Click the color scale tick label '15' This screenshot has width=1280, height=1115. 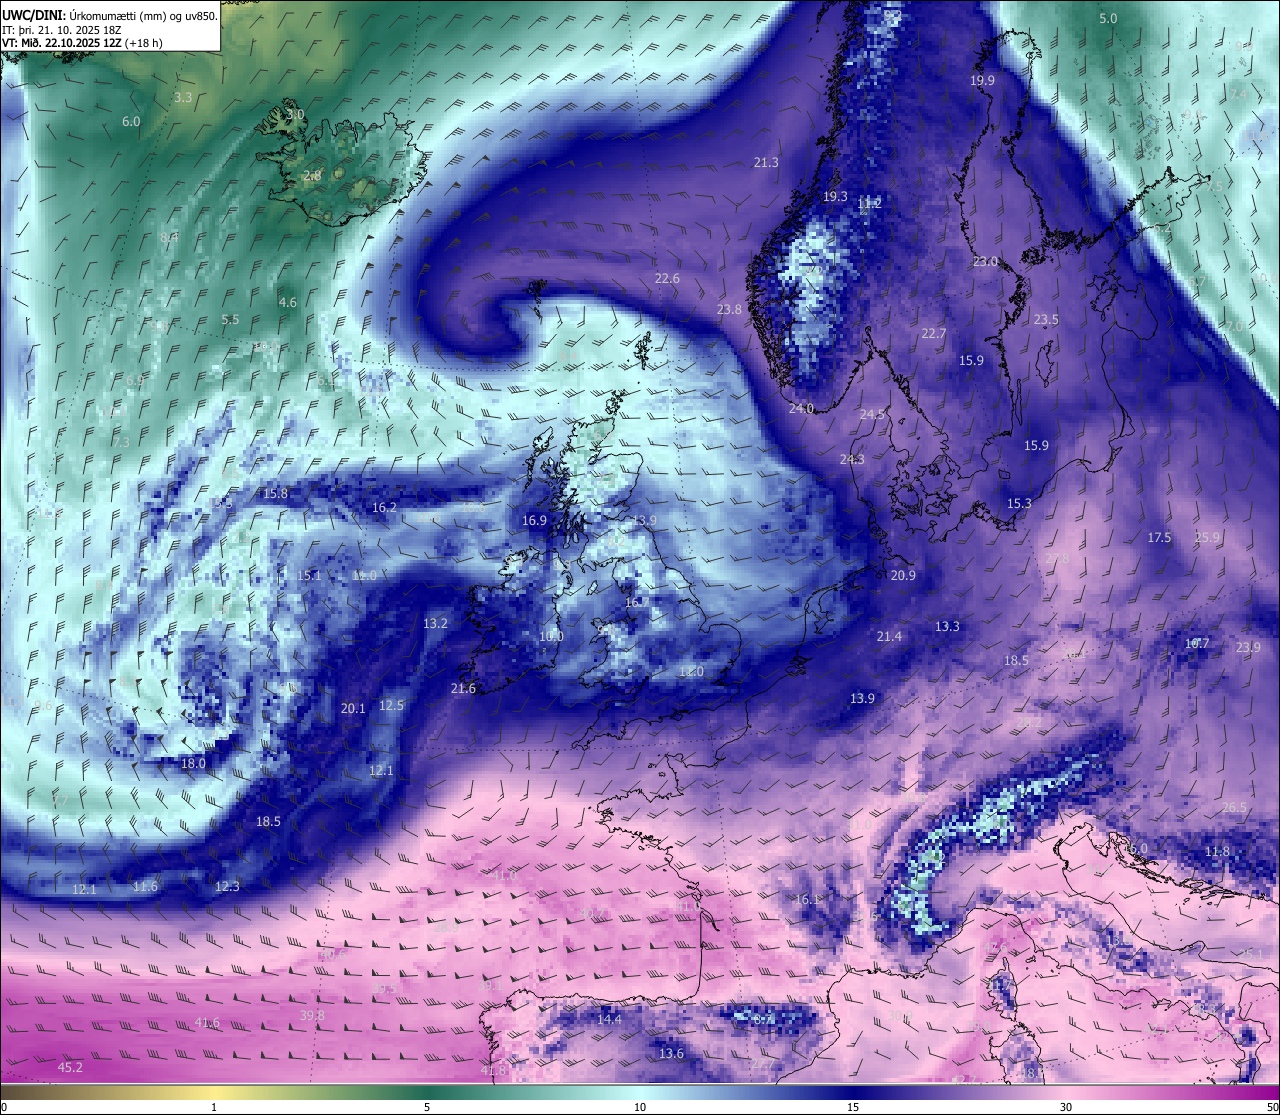coord(852,1107)
